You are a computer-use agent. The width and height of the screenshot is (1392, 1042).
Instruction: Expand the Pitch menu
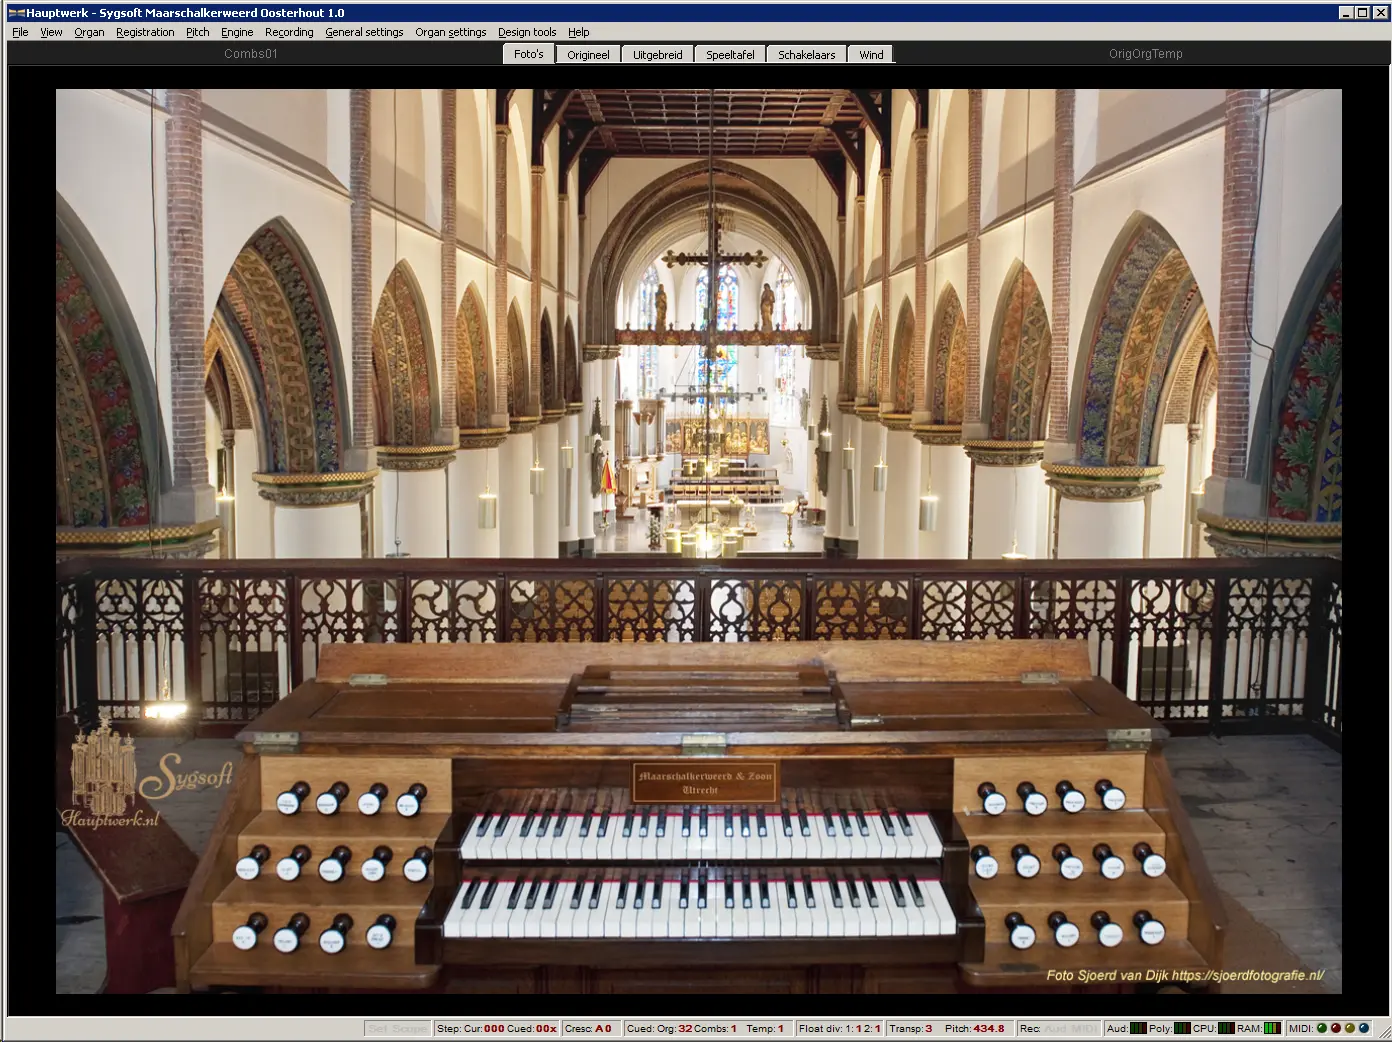point(198,32)
